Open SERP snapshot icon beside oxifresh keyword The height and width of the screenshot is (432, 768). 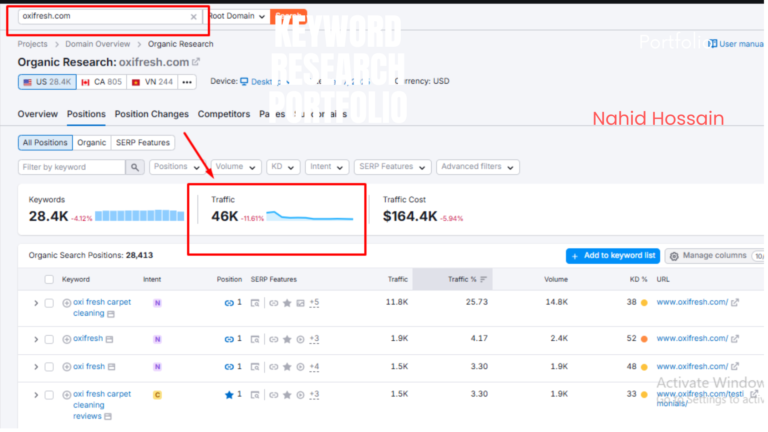point(110,339)
